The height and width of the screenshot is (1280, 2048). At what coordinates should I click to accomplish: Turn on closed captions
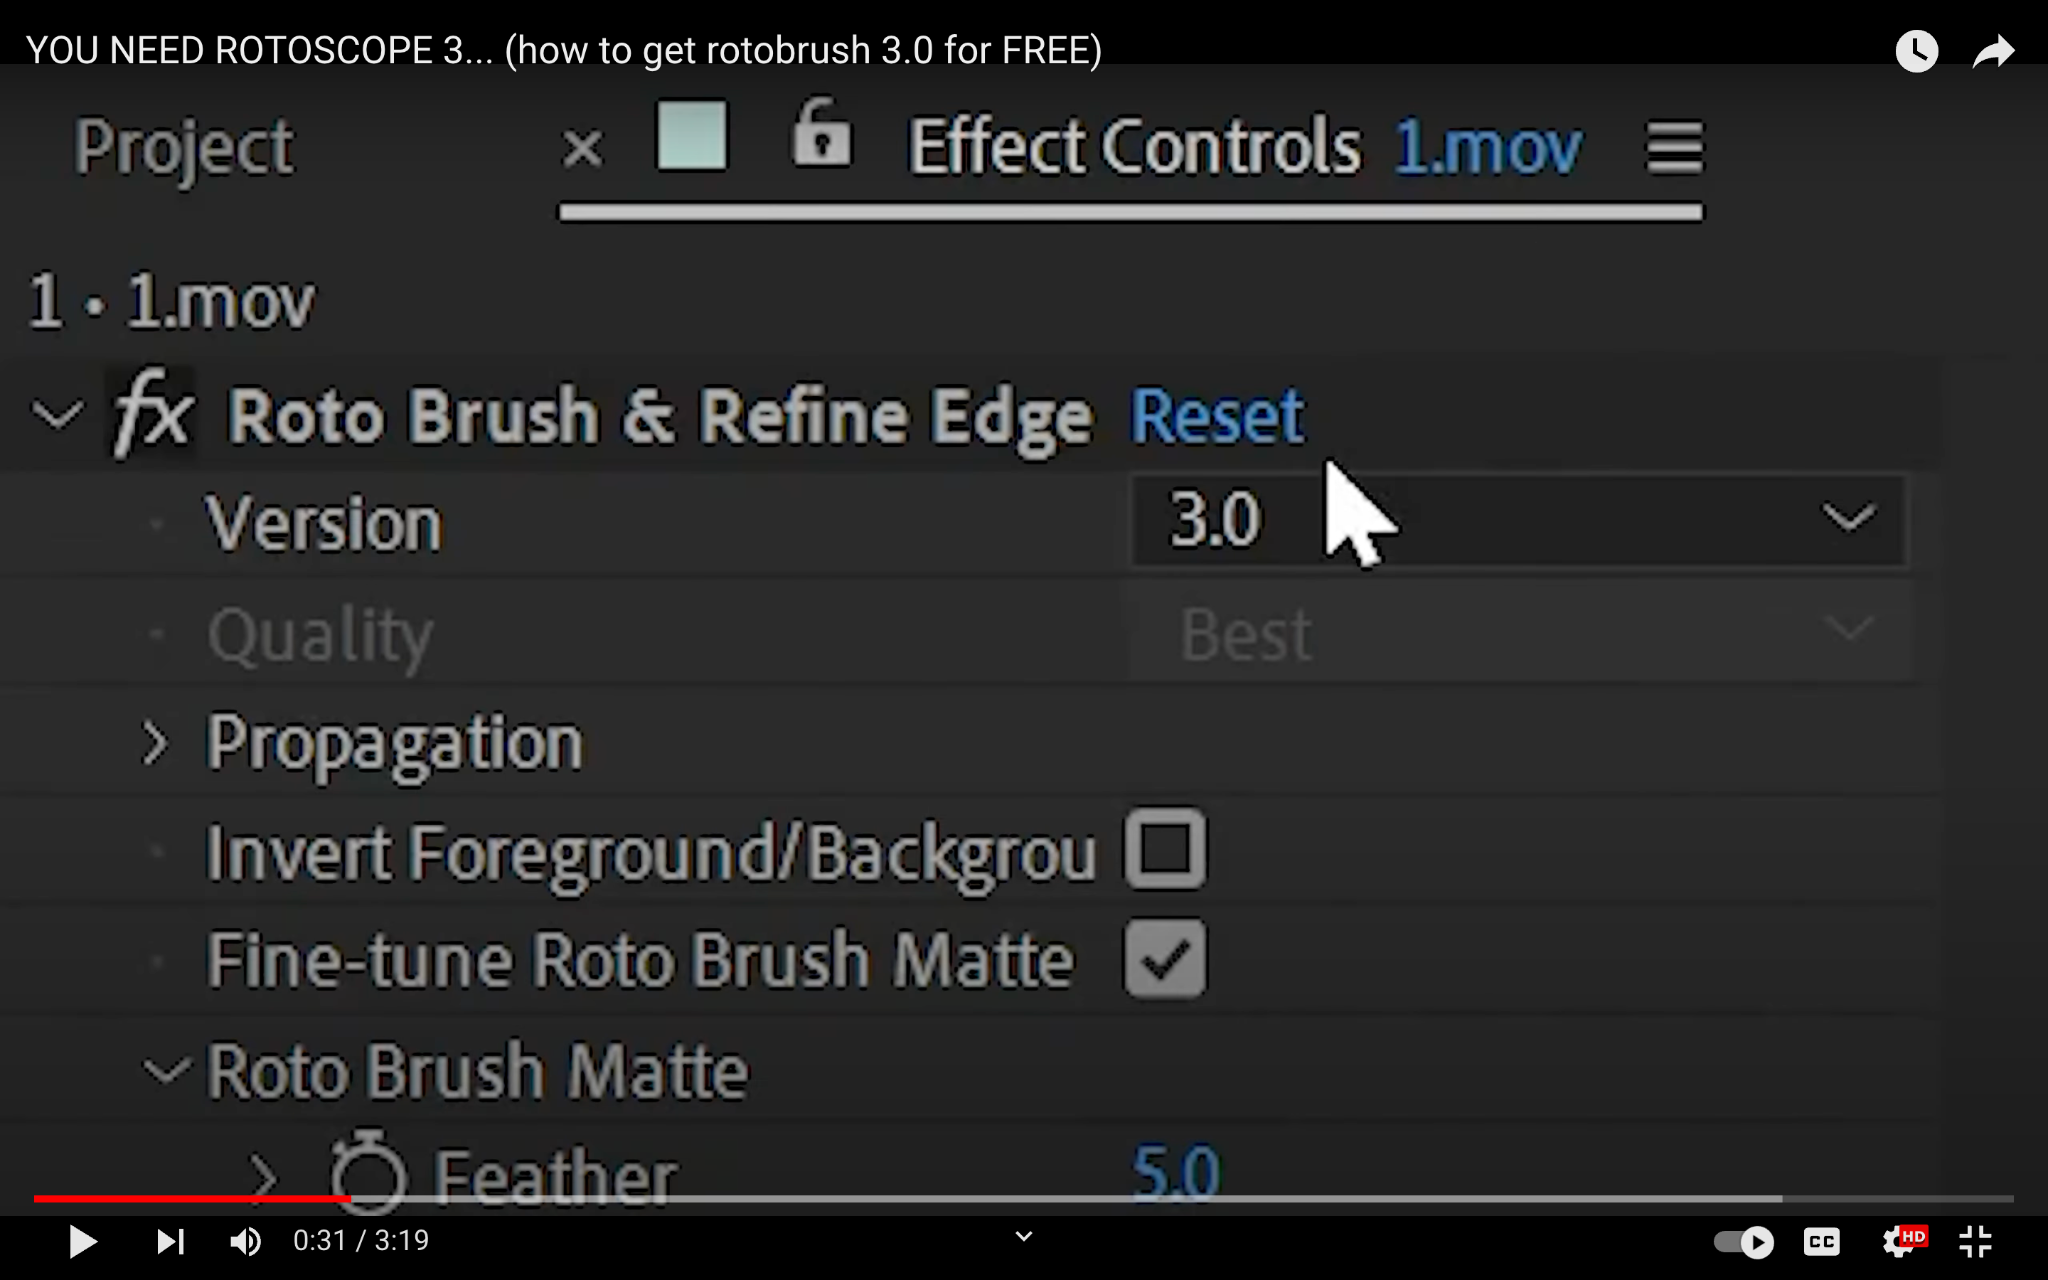[1821, 1242]
